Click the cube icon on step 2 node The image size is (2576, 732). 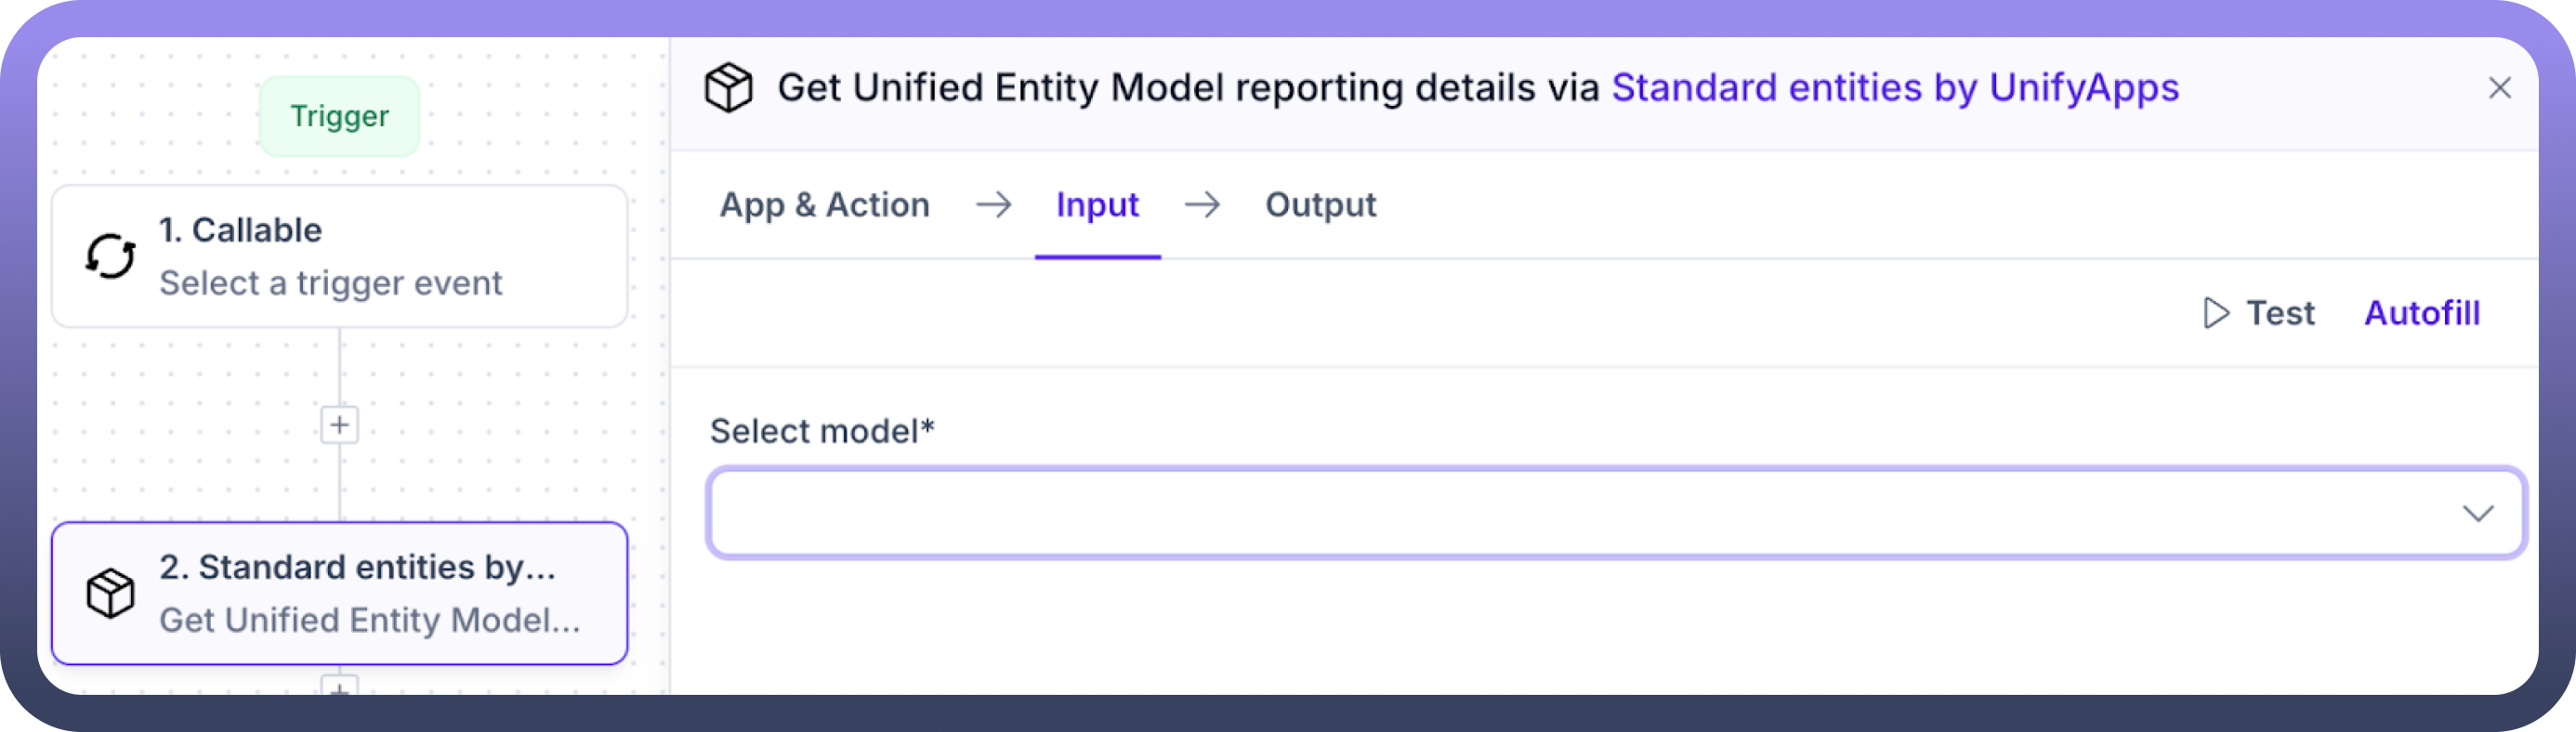(x=110, y=594)
